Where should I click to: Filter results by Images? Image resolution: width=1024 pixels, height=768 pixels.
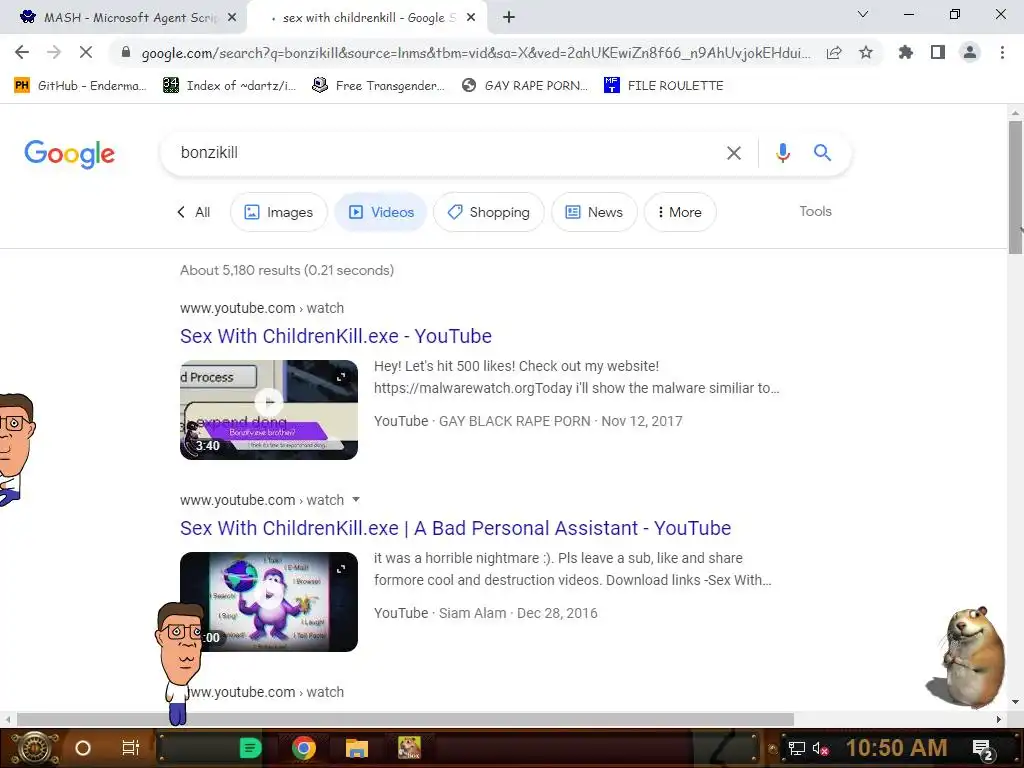pos(279,212)
